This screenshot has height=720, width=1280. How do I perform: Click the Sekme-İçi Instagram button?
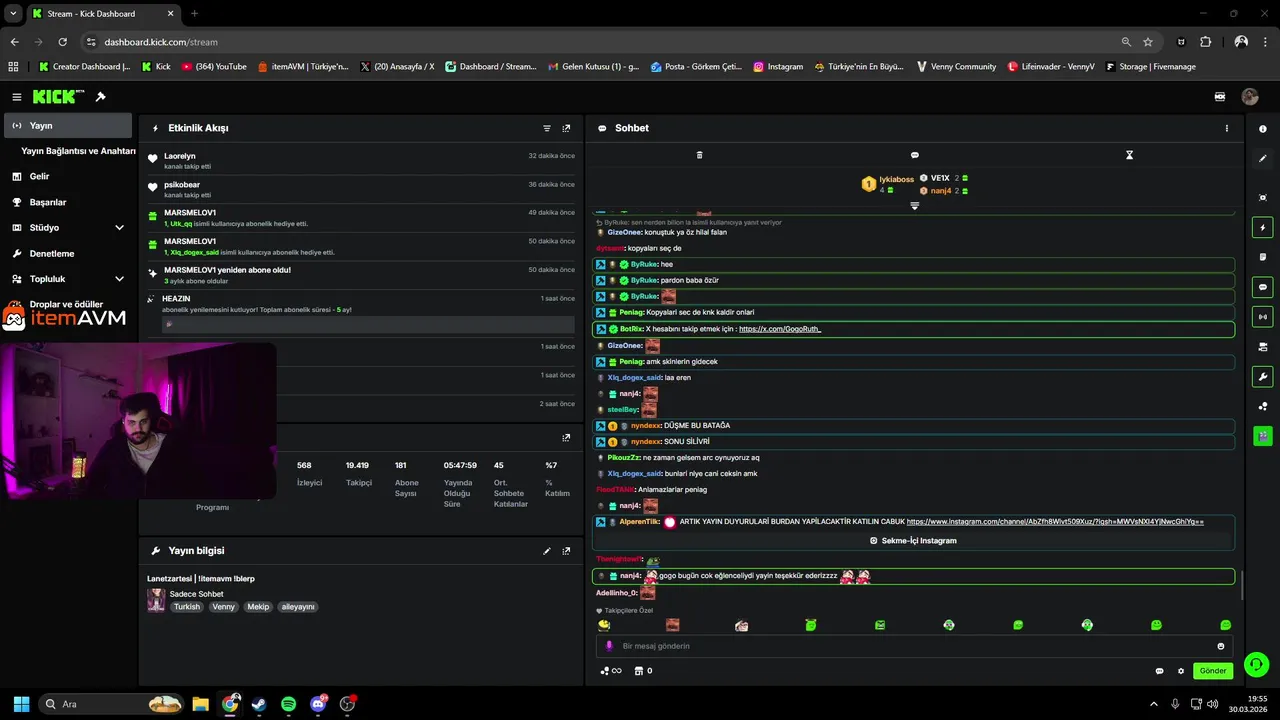(913, 540)
